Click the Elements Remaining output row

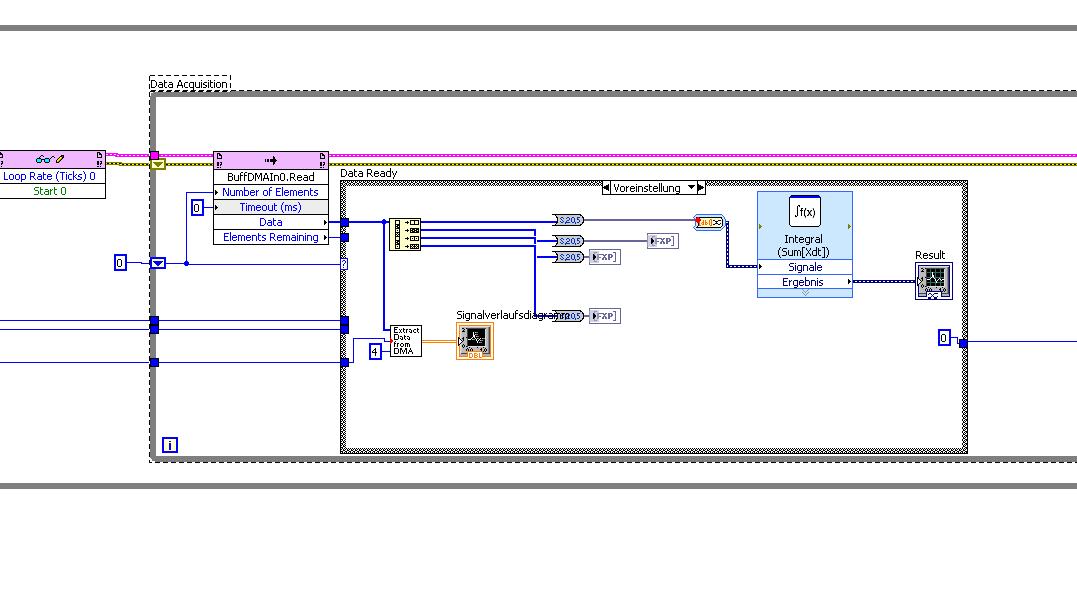pos(271,237)
